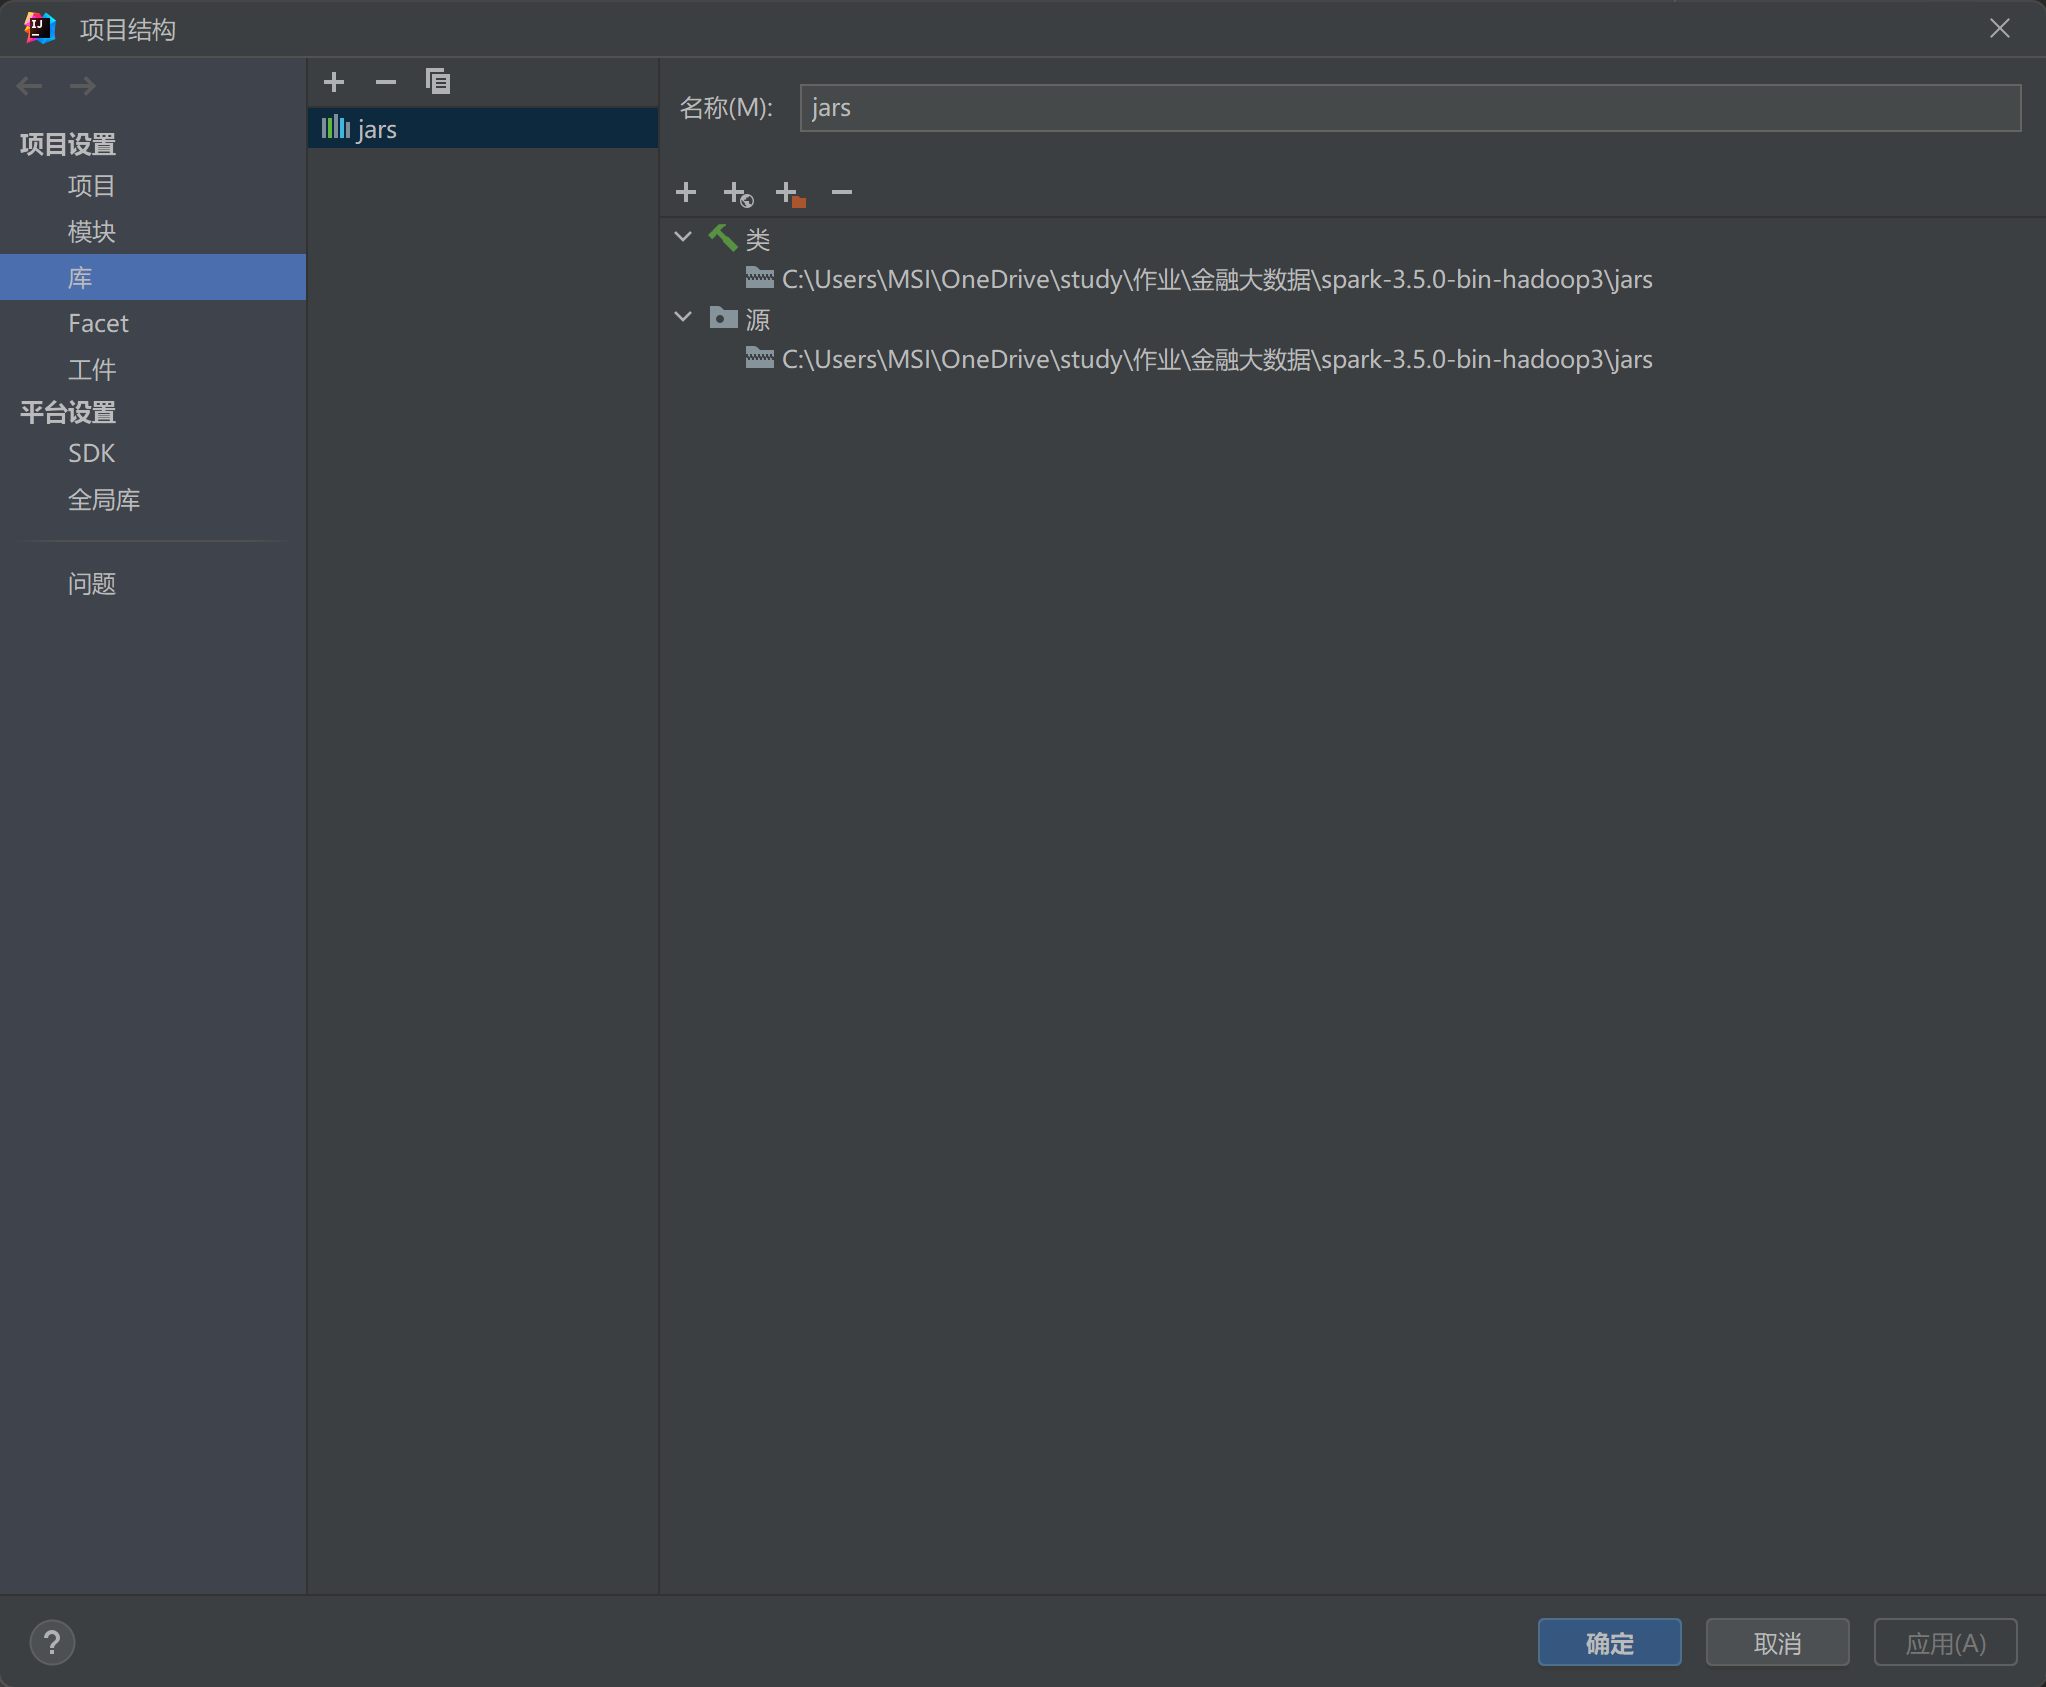Click the IntelliJ logo in title bar
Image resolution: width=2046 pixels, height=1687 pixels.
coord(40,28)
